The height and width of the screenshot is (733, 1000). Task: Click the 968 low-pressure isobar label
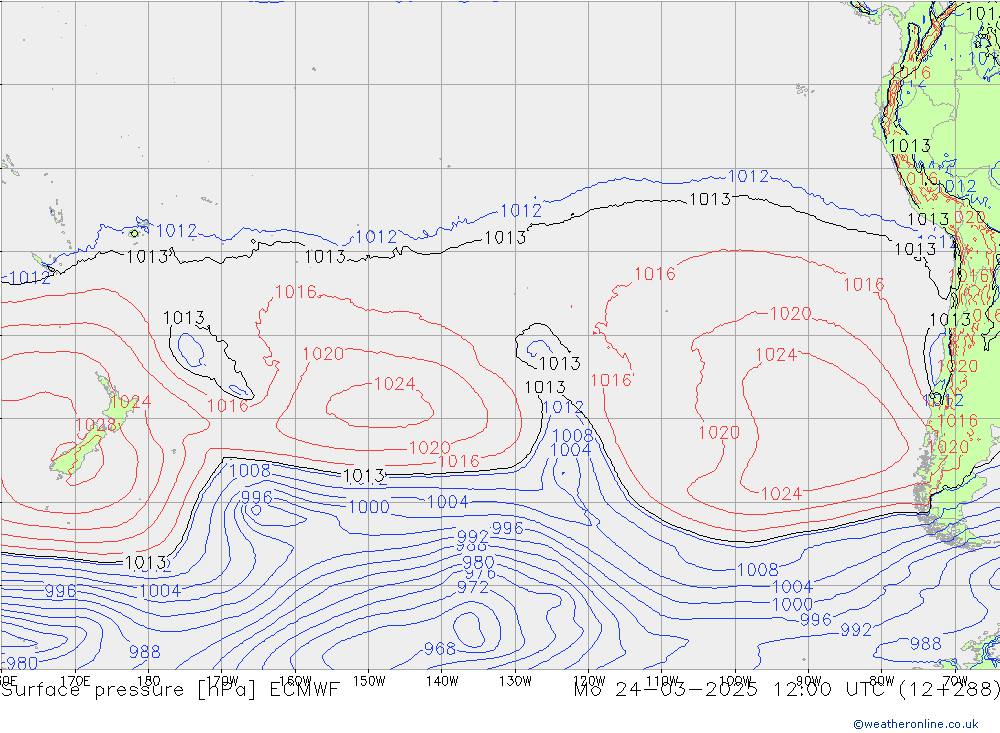click(x=440, y=649)
